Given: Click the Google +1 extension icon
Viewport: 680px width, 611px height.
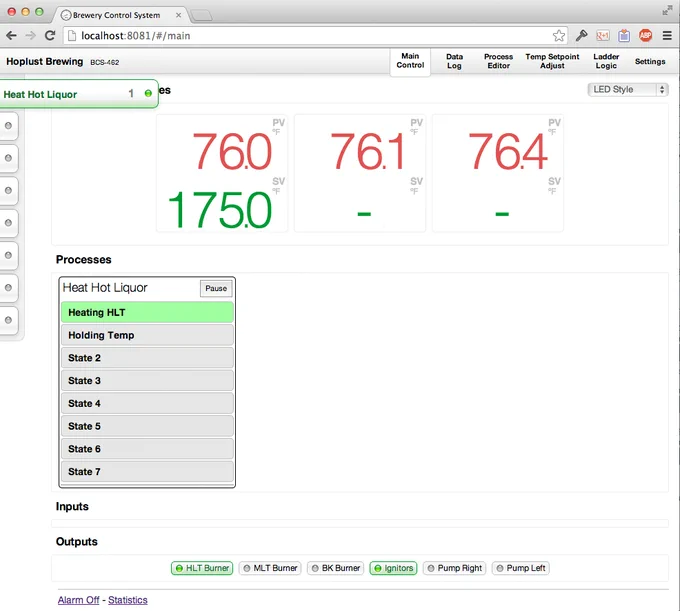Looking at the screenshot, I should click(603, 36).
